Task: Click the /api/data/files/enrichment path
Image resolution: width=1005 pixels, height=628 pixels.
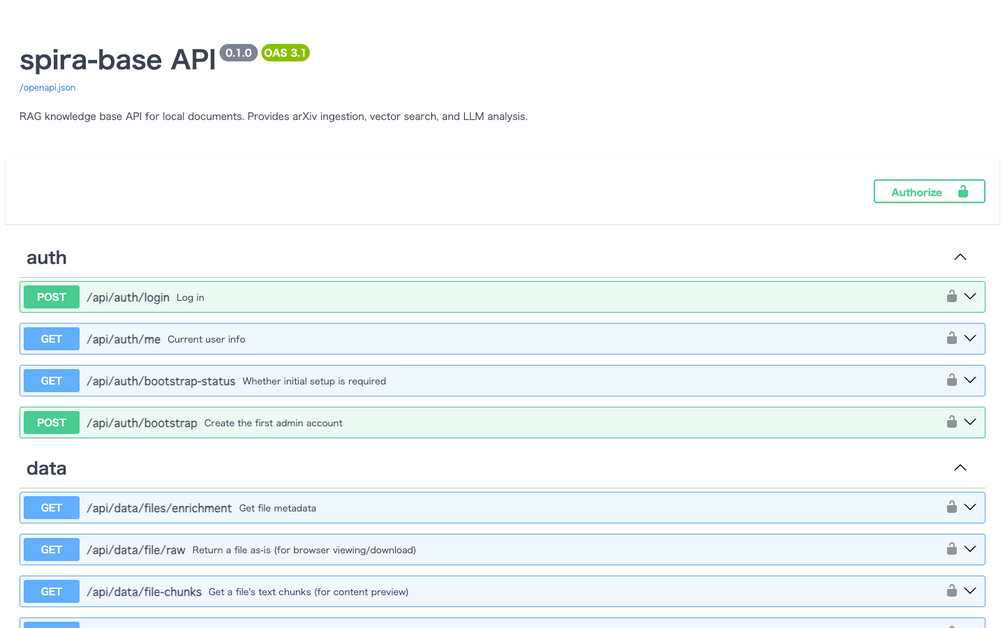Action: (x=159, y=508)
